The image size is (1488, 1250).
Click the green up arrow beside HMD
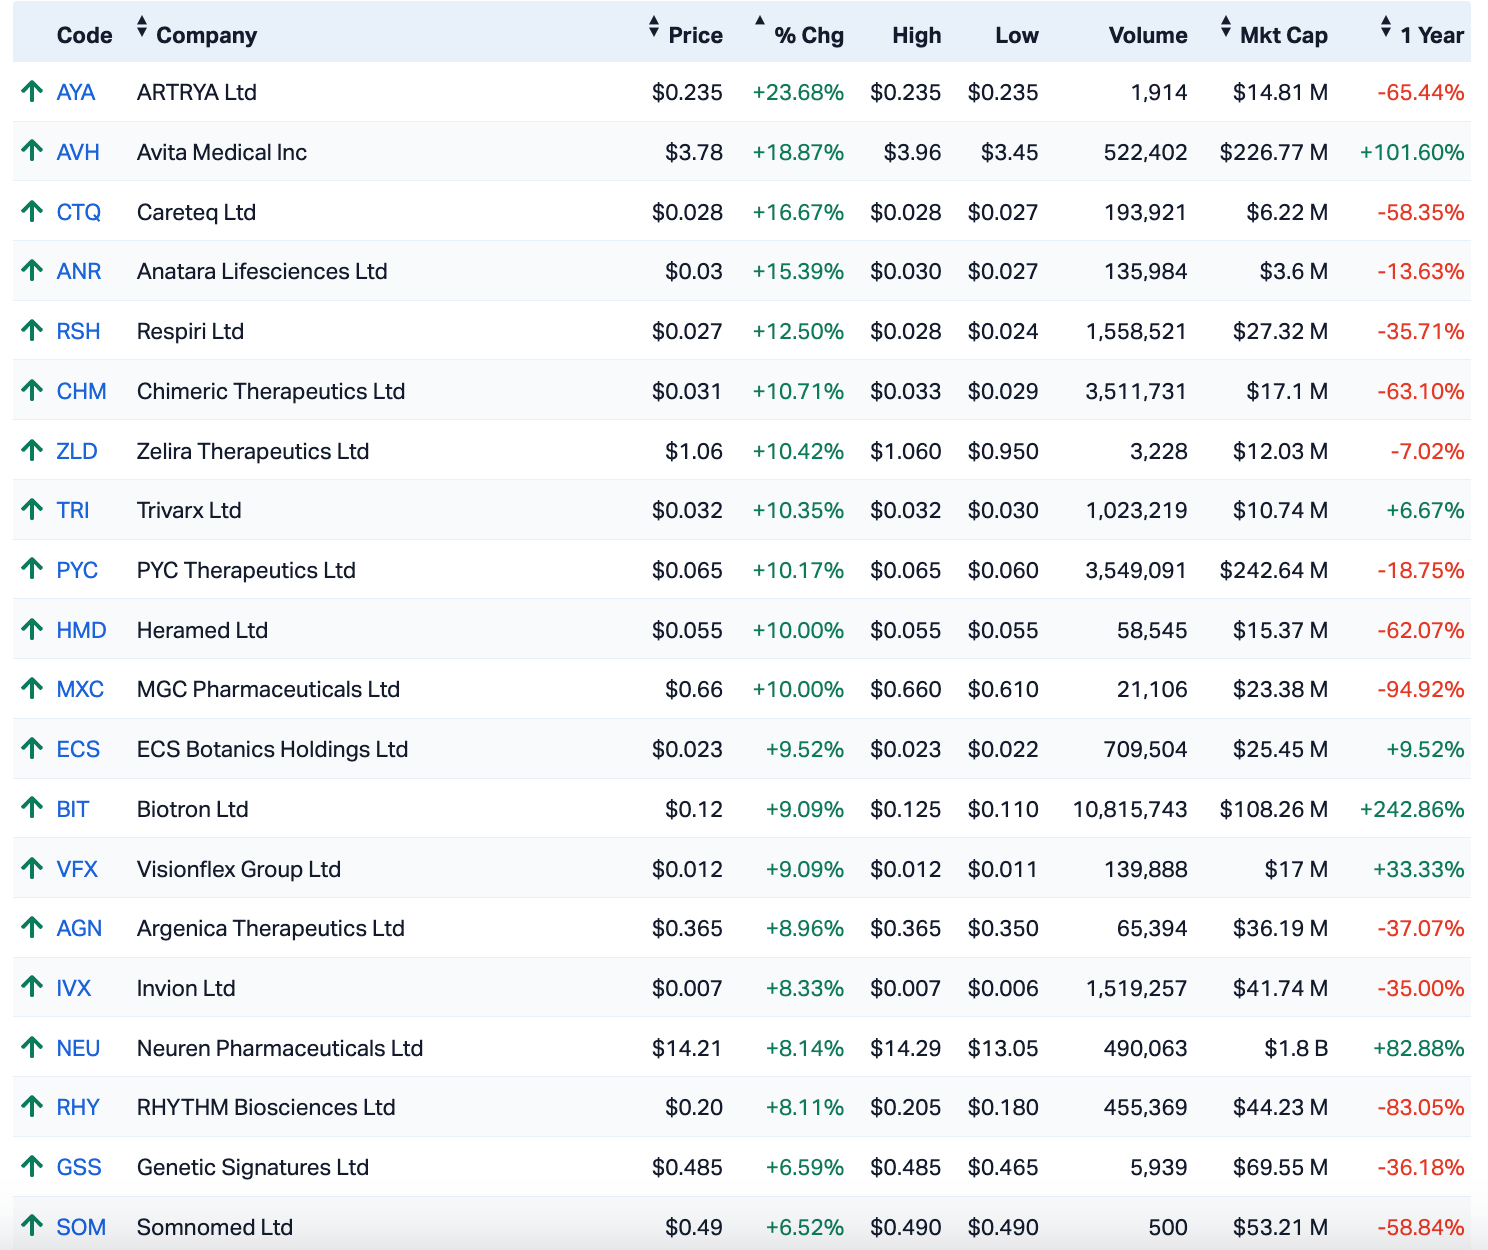click(32, 629)
